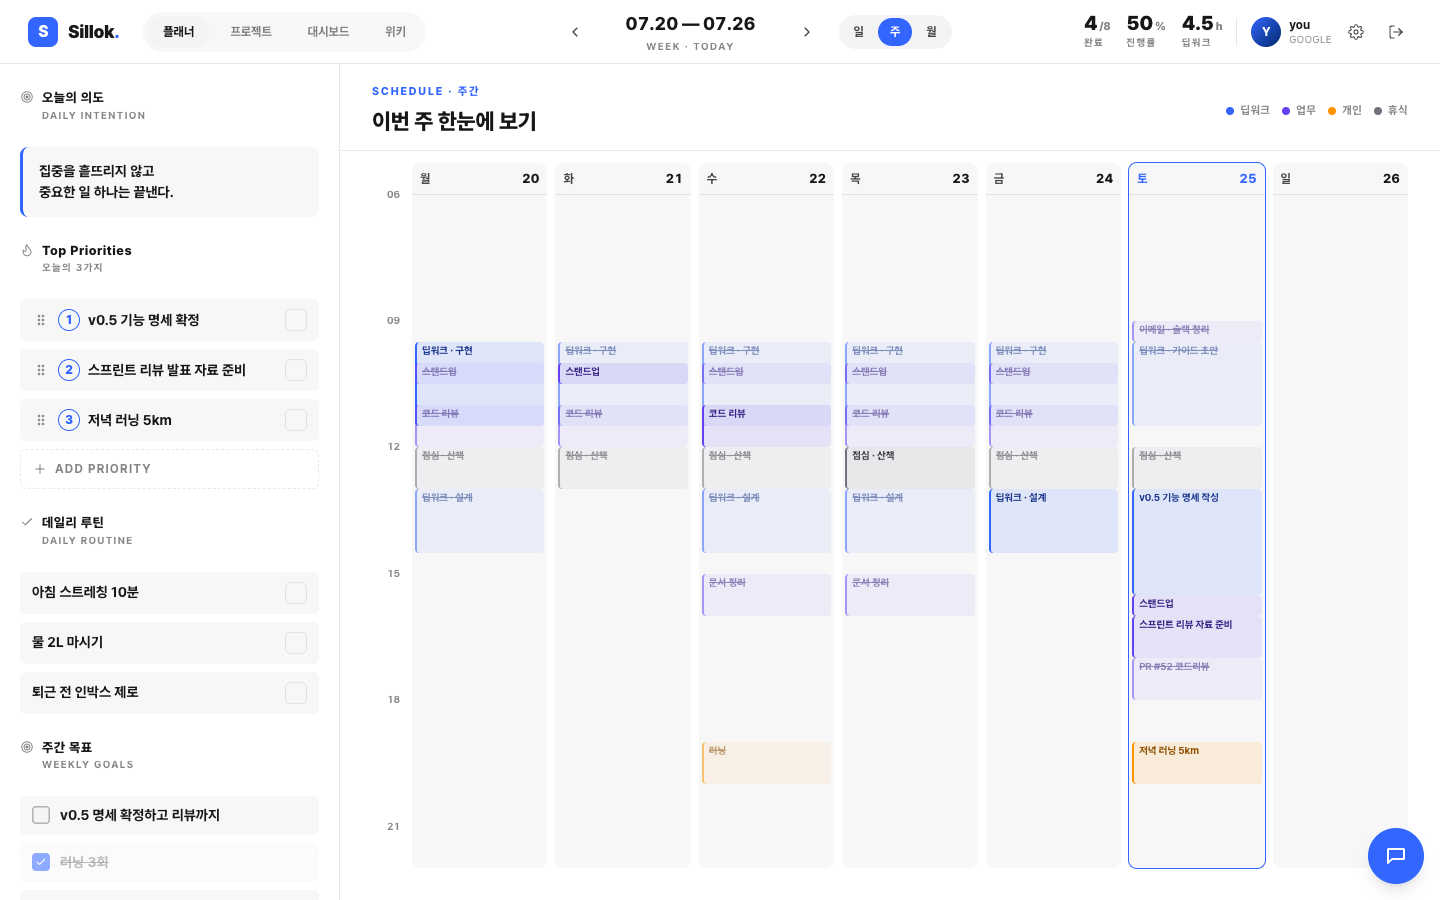
Task: Go to previous week with left chevron
Action: [x=575, y=32]
